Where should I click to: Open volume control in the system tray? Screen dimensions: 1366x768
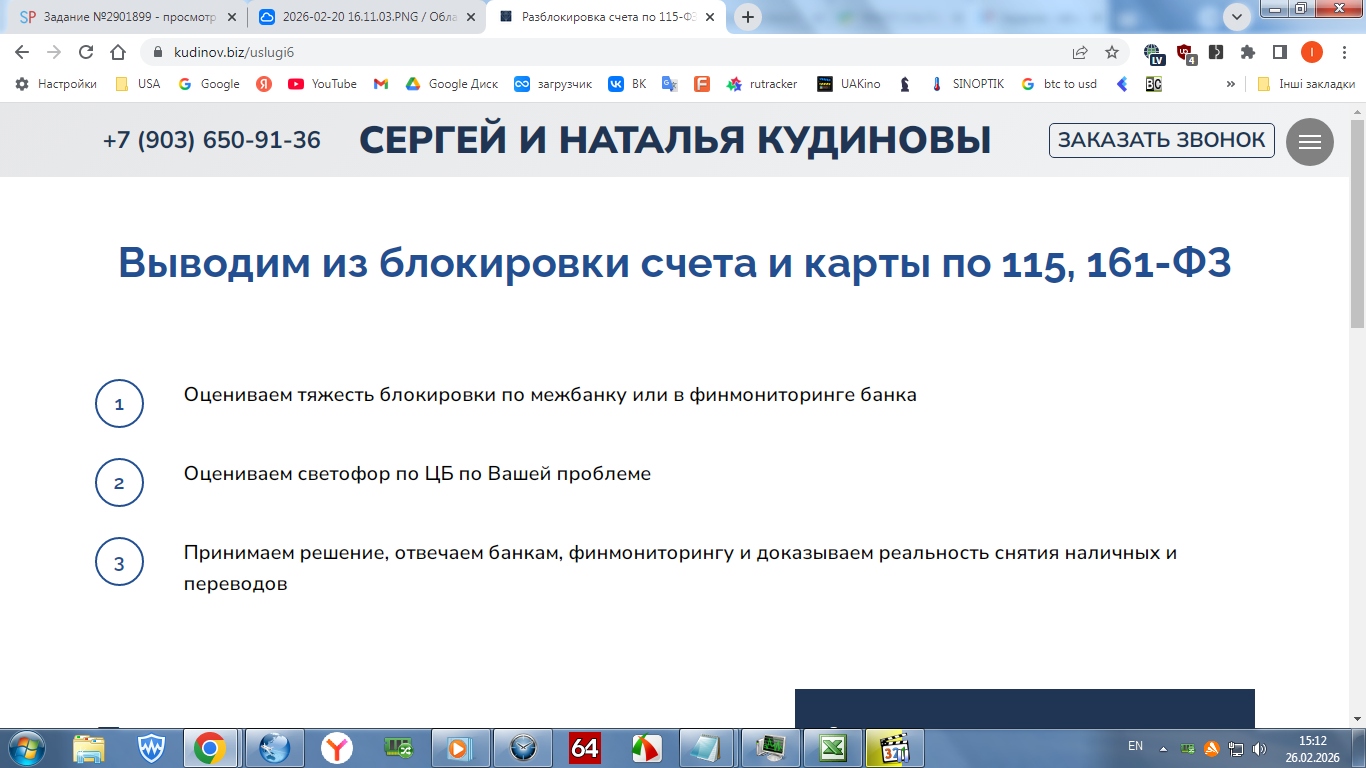tap(1258, 748)
